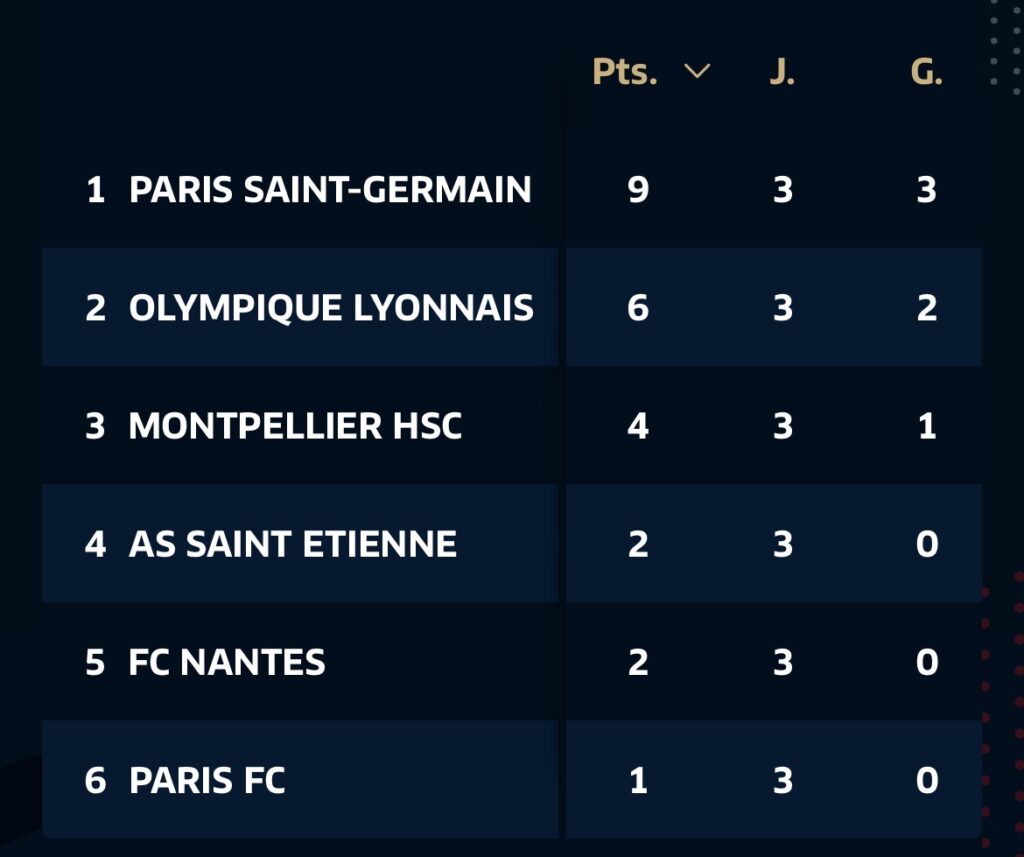Click Paris Saint-Germain's points value 9
Screen dimensions: 1024x857
(x=638, y=189)
